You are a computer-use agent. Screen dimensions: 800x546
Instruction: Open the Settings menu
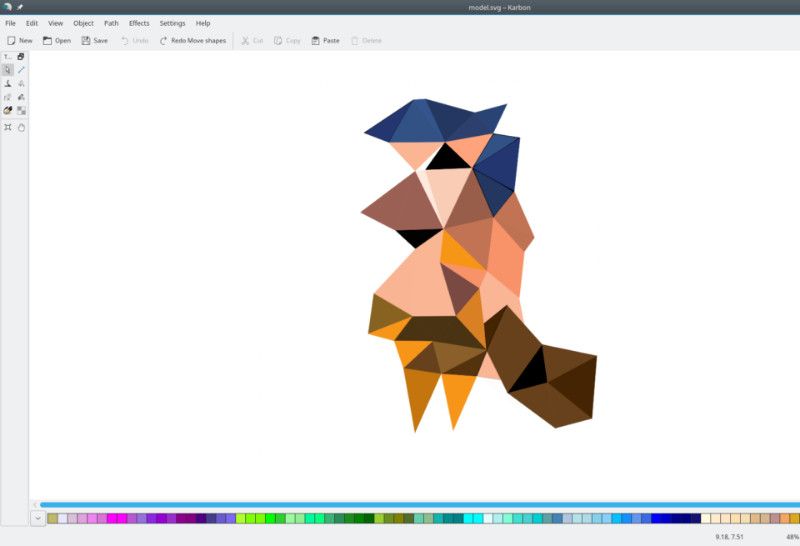point(172,23)
